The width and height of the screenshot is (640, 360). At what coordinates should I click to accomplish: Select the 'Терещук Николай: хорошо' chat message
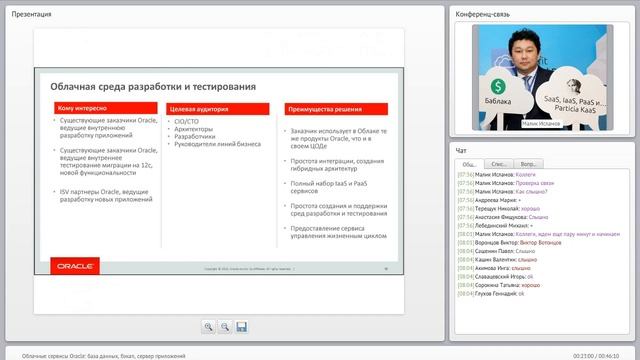pos(499,209)
